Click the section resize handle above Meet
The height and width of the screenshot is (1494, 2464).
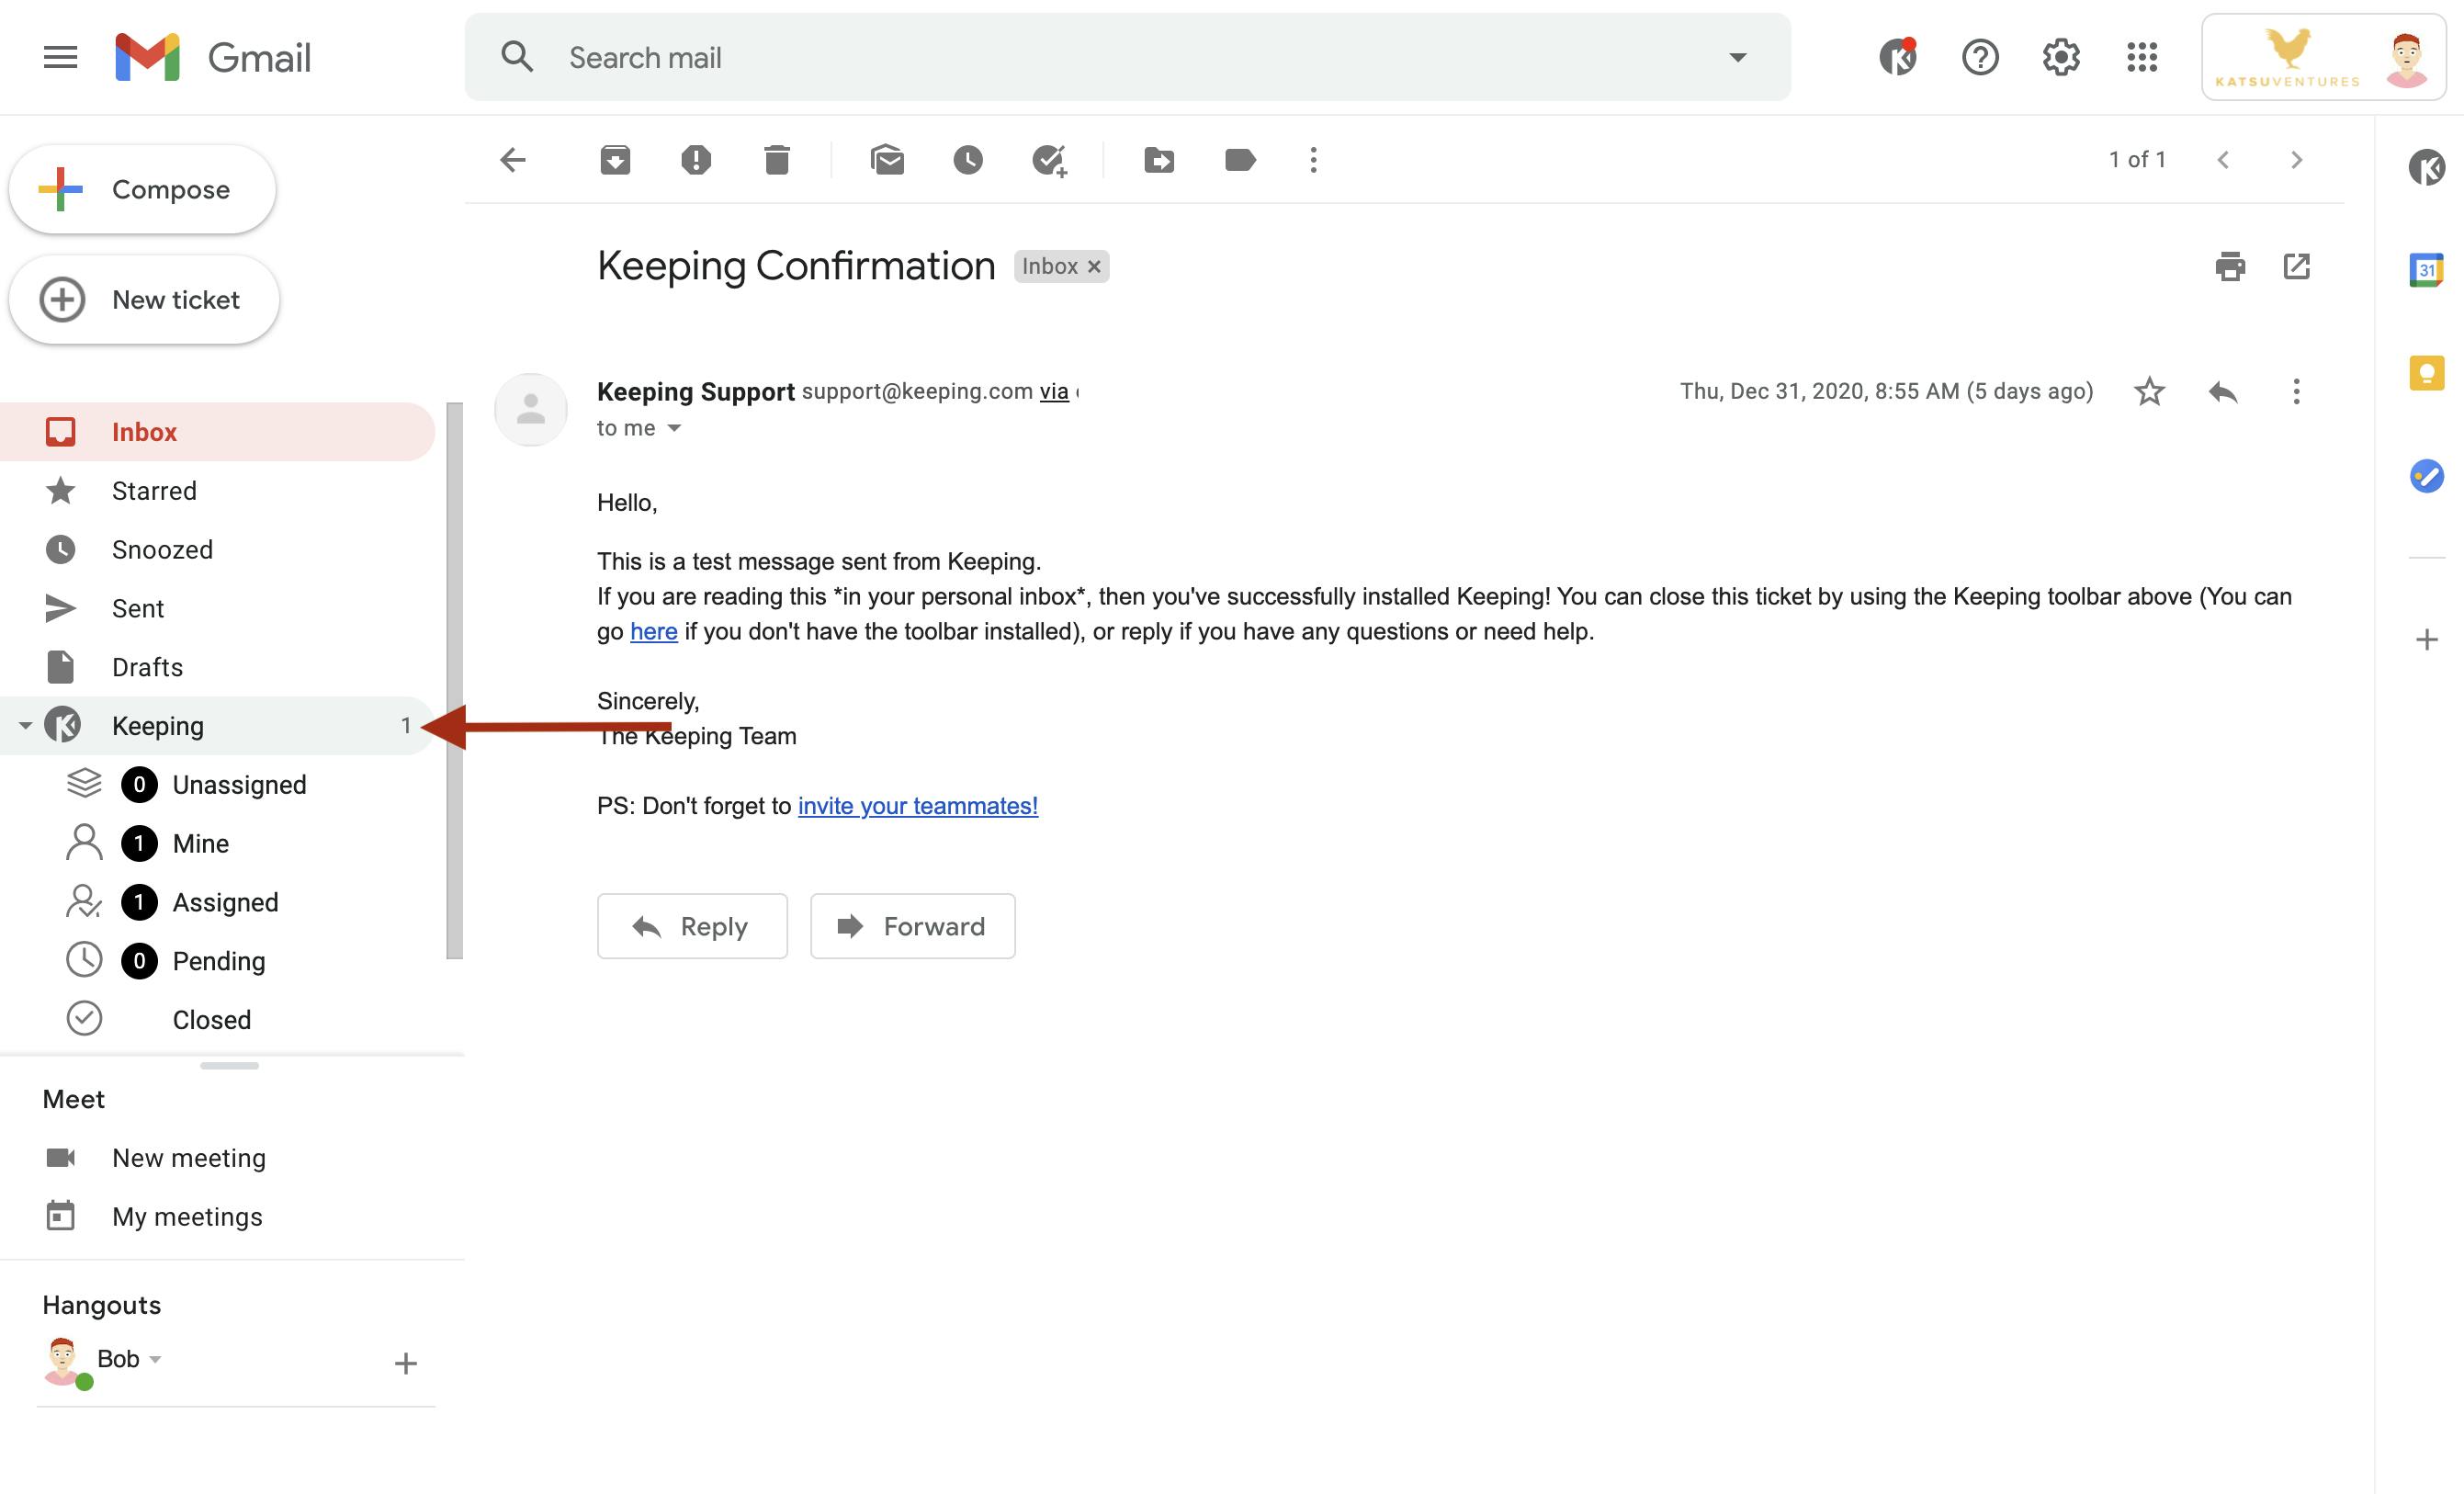click(x=229, y=1066)
